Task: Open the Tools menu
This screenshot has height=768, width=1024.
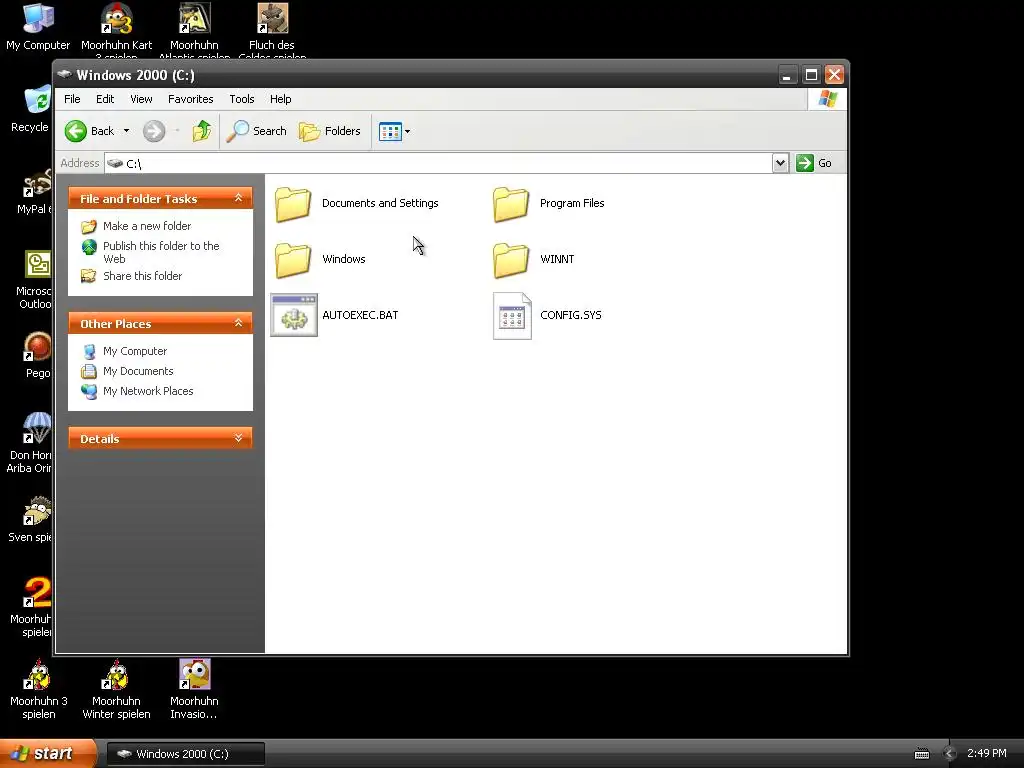Action: coord(242,99)
